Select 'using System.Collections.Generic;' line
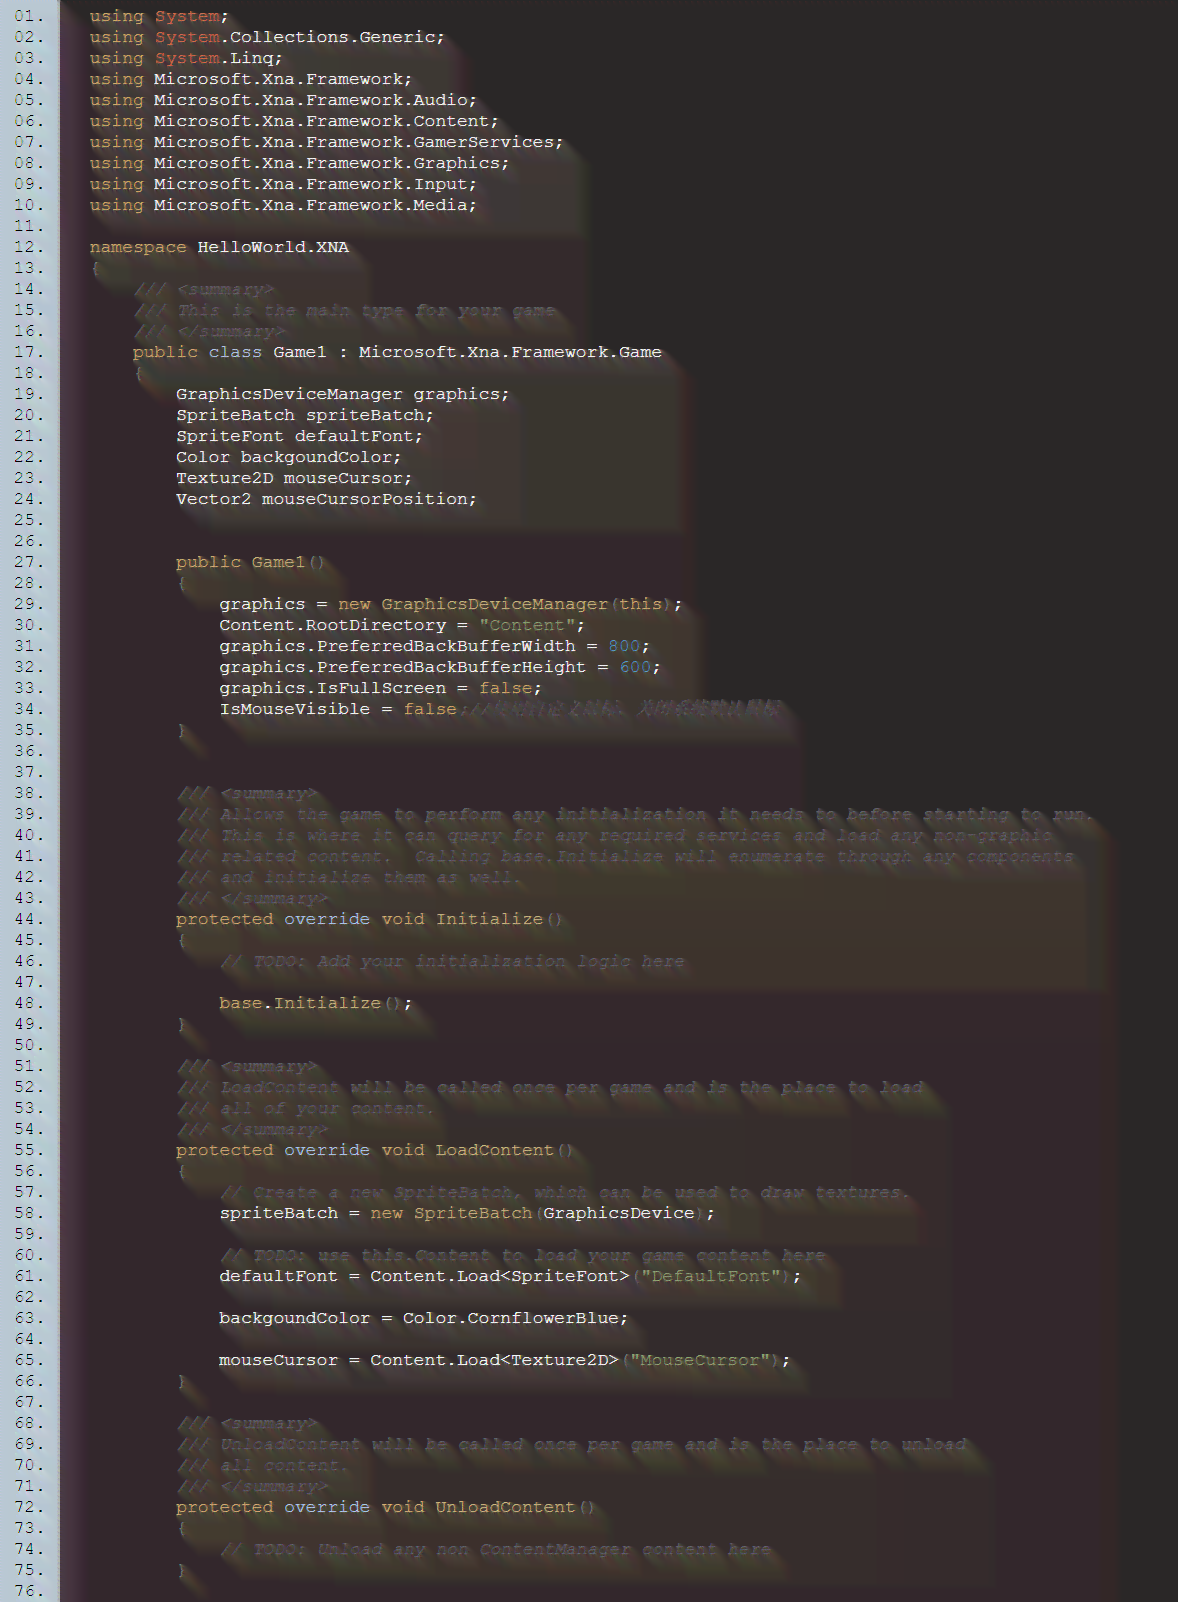Image resolution: width=1178 pixels, height=1602 pixels. pyautogui.click(x=267, y=37)
